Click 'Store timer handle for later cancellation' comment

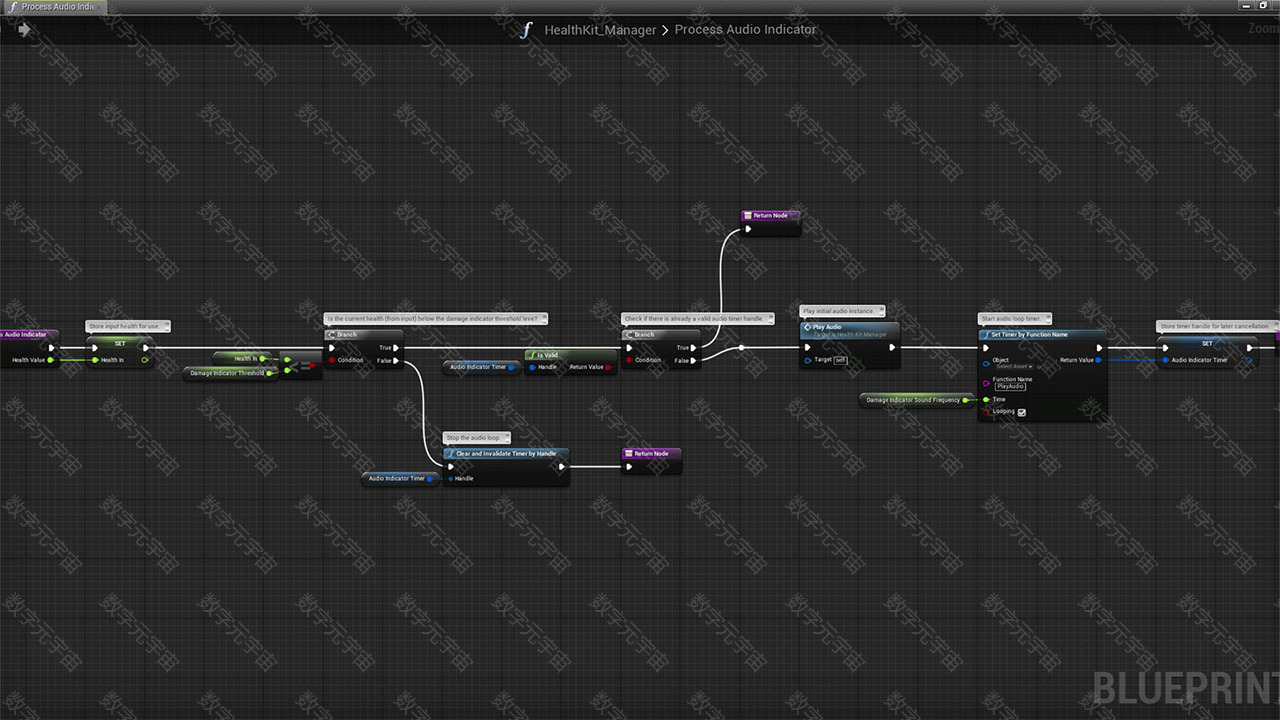coord(1213,326)
